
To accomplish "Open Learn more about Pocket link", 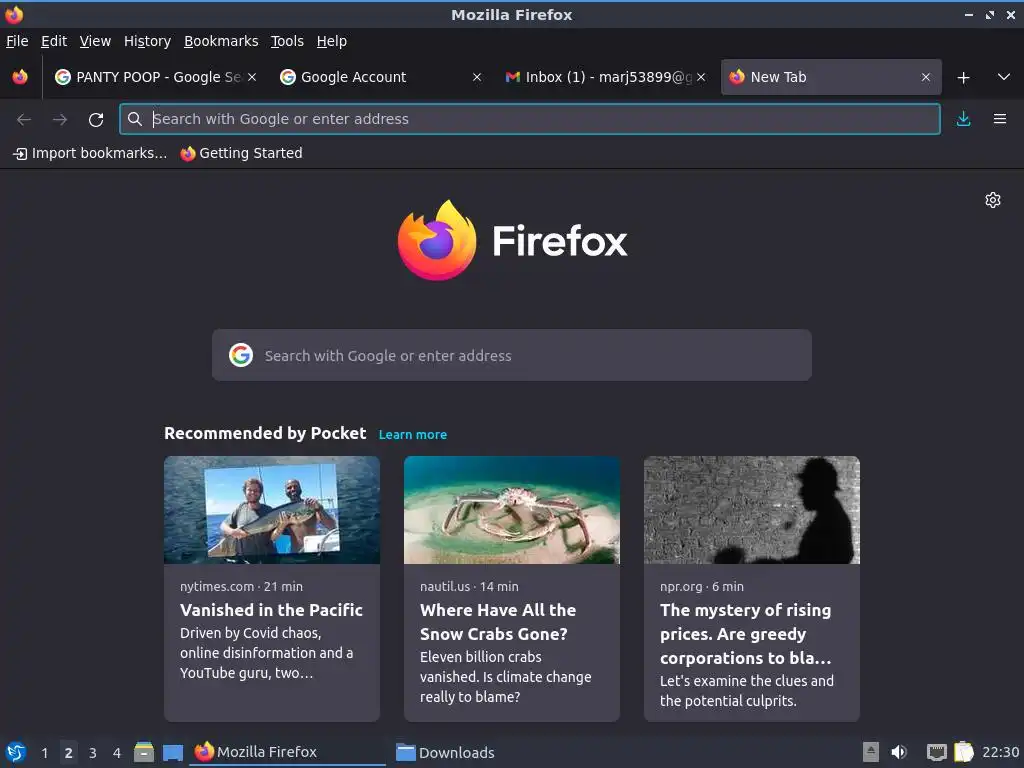I will coord(413,434).
